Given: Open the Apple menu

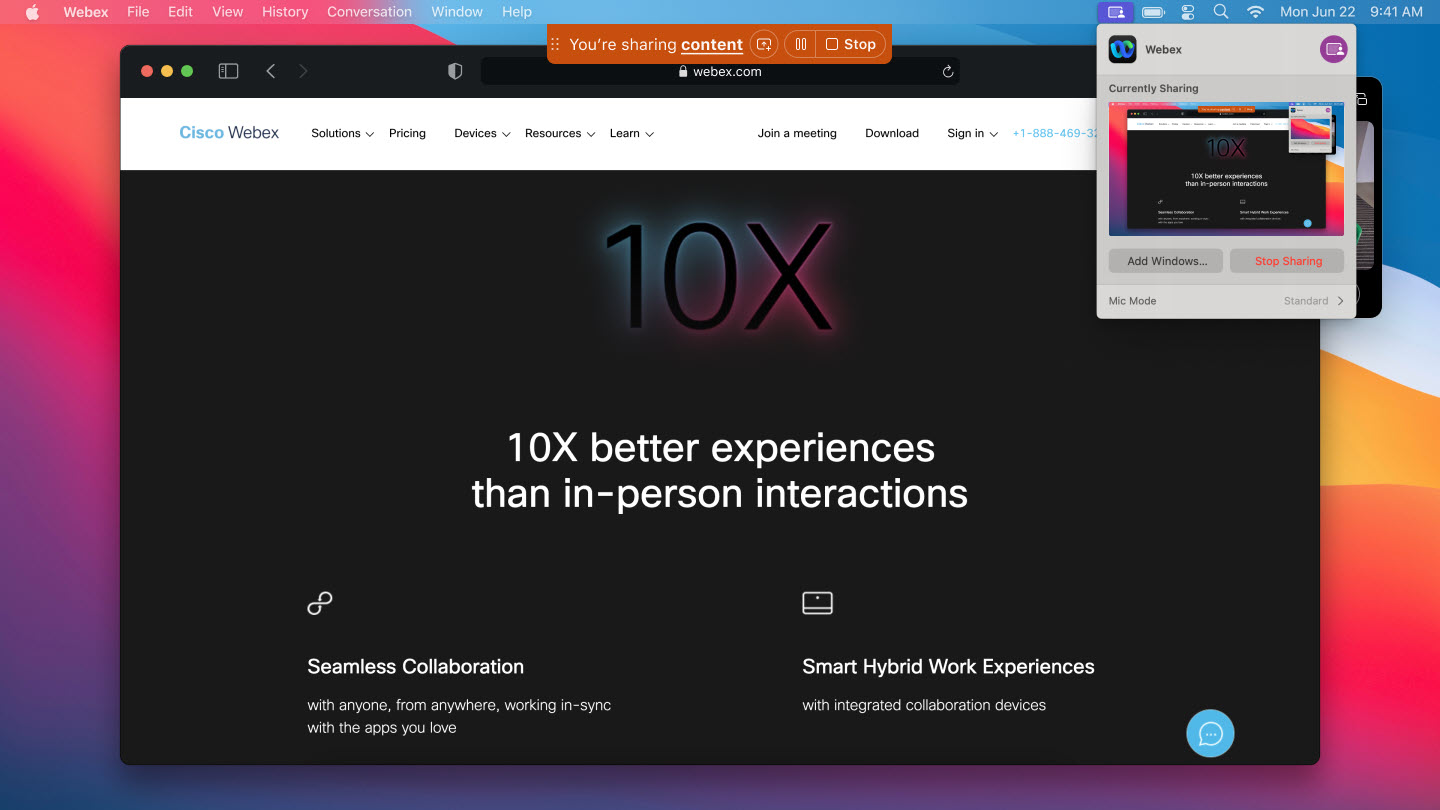Looking at the screenshot, I should [32, 12].
